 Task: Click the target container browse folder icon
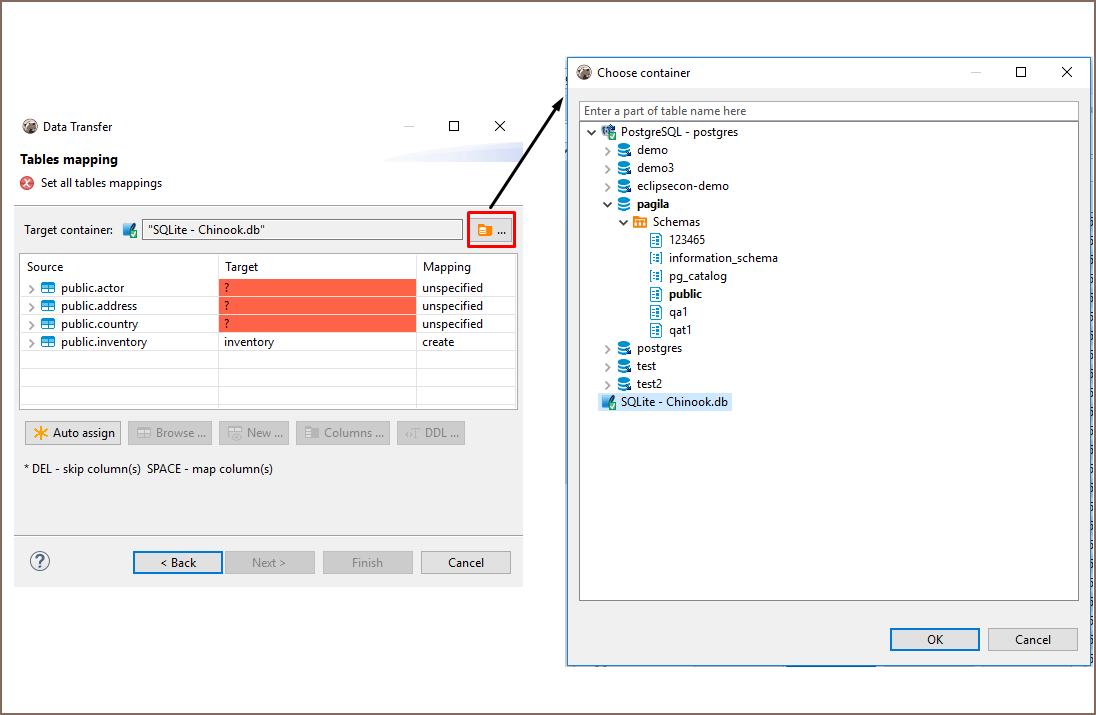pyautogui.click(x=486, y=231)
